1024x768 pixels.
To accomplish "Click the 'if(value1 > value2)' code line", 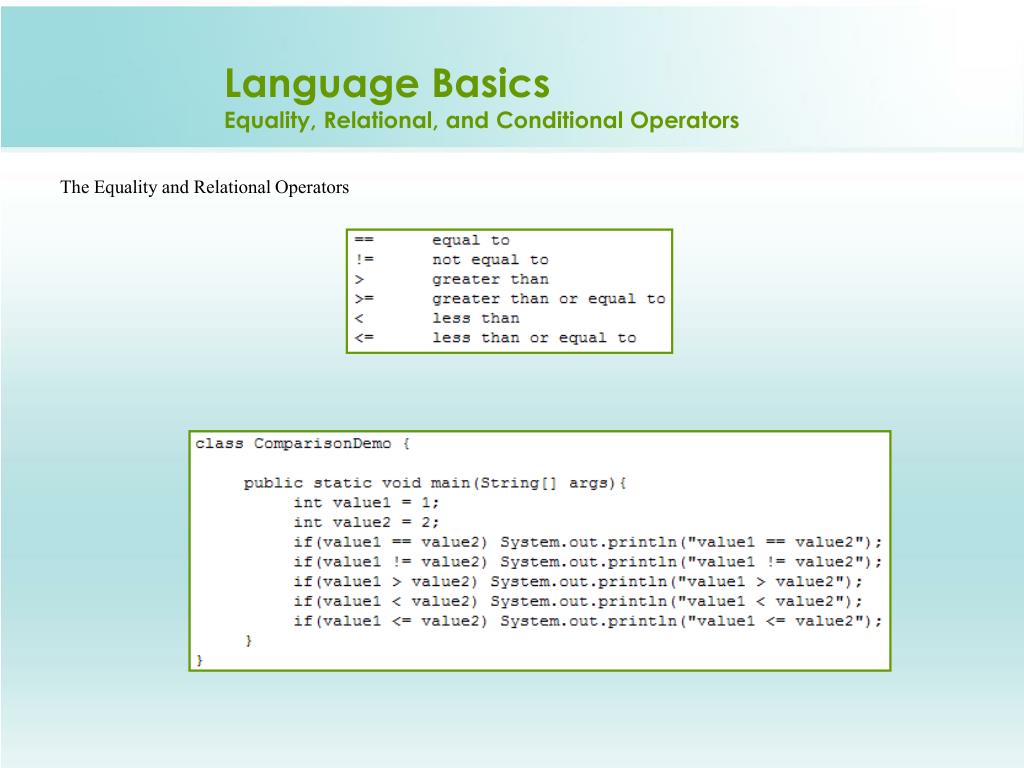I will pyautogui.click(x=578, y=582).
